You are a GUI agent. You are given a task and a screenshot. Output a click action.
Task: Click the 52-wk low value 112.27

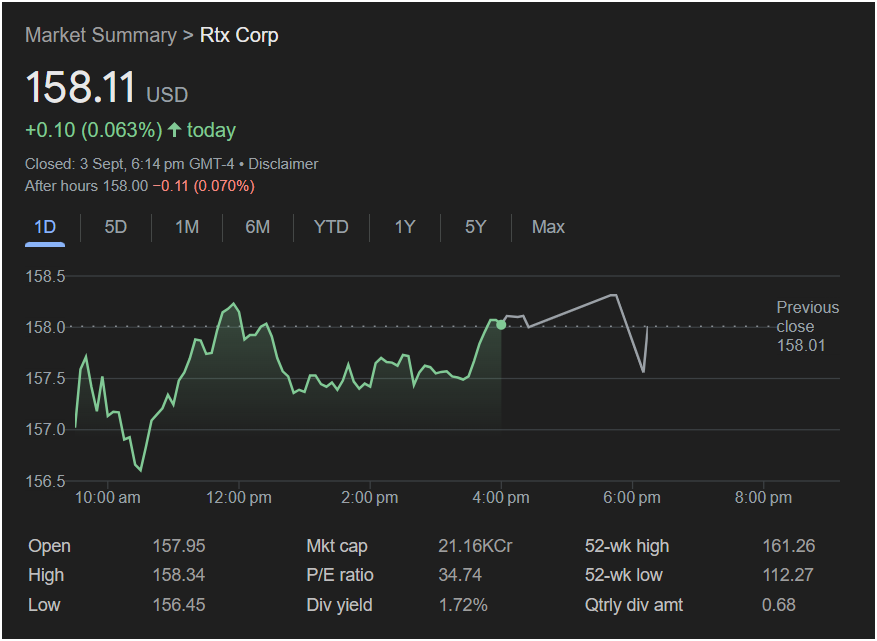pyautogui.click(x=788, y=575)
